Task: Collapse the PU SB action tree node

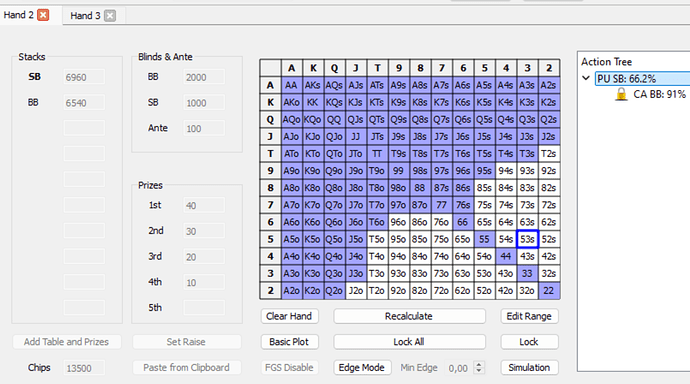Action: 586,78
